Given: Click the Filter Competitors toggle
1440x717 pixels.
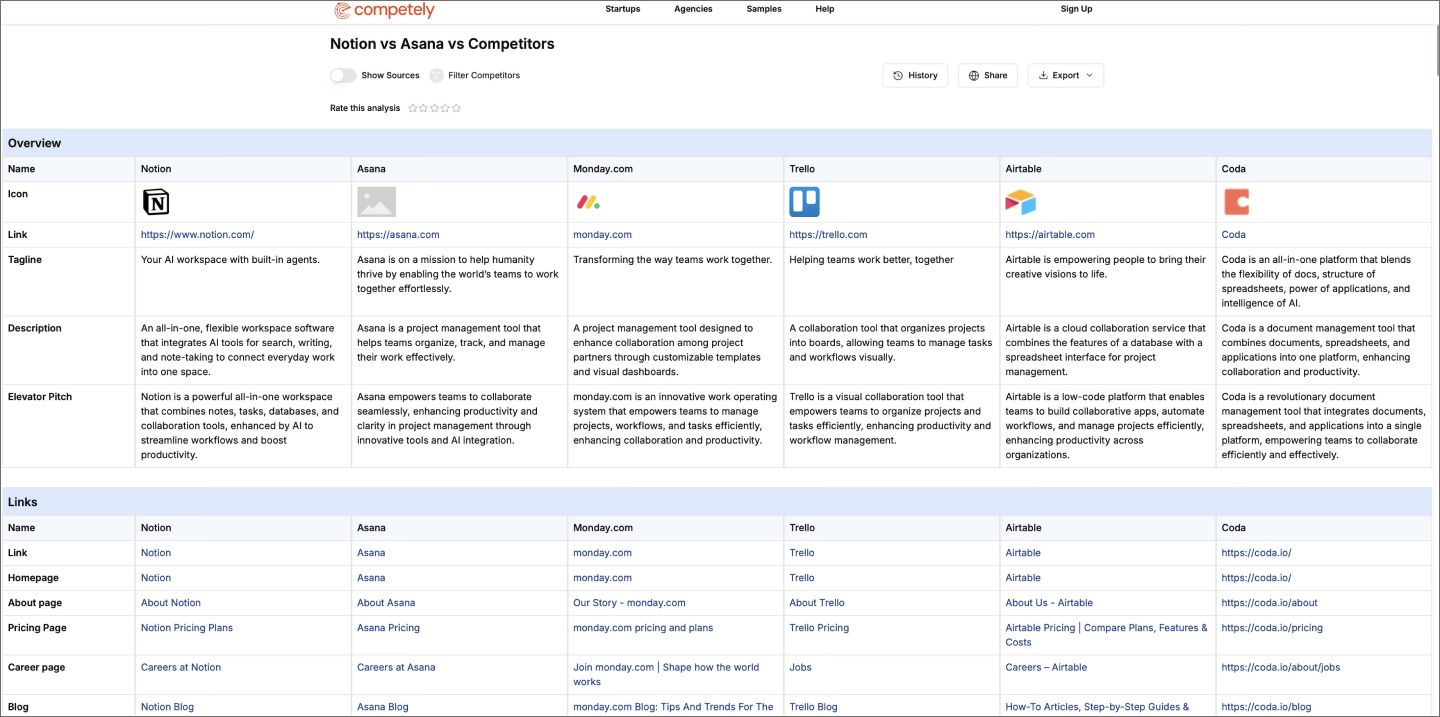Looking at the screenshot, I should 436,74.
